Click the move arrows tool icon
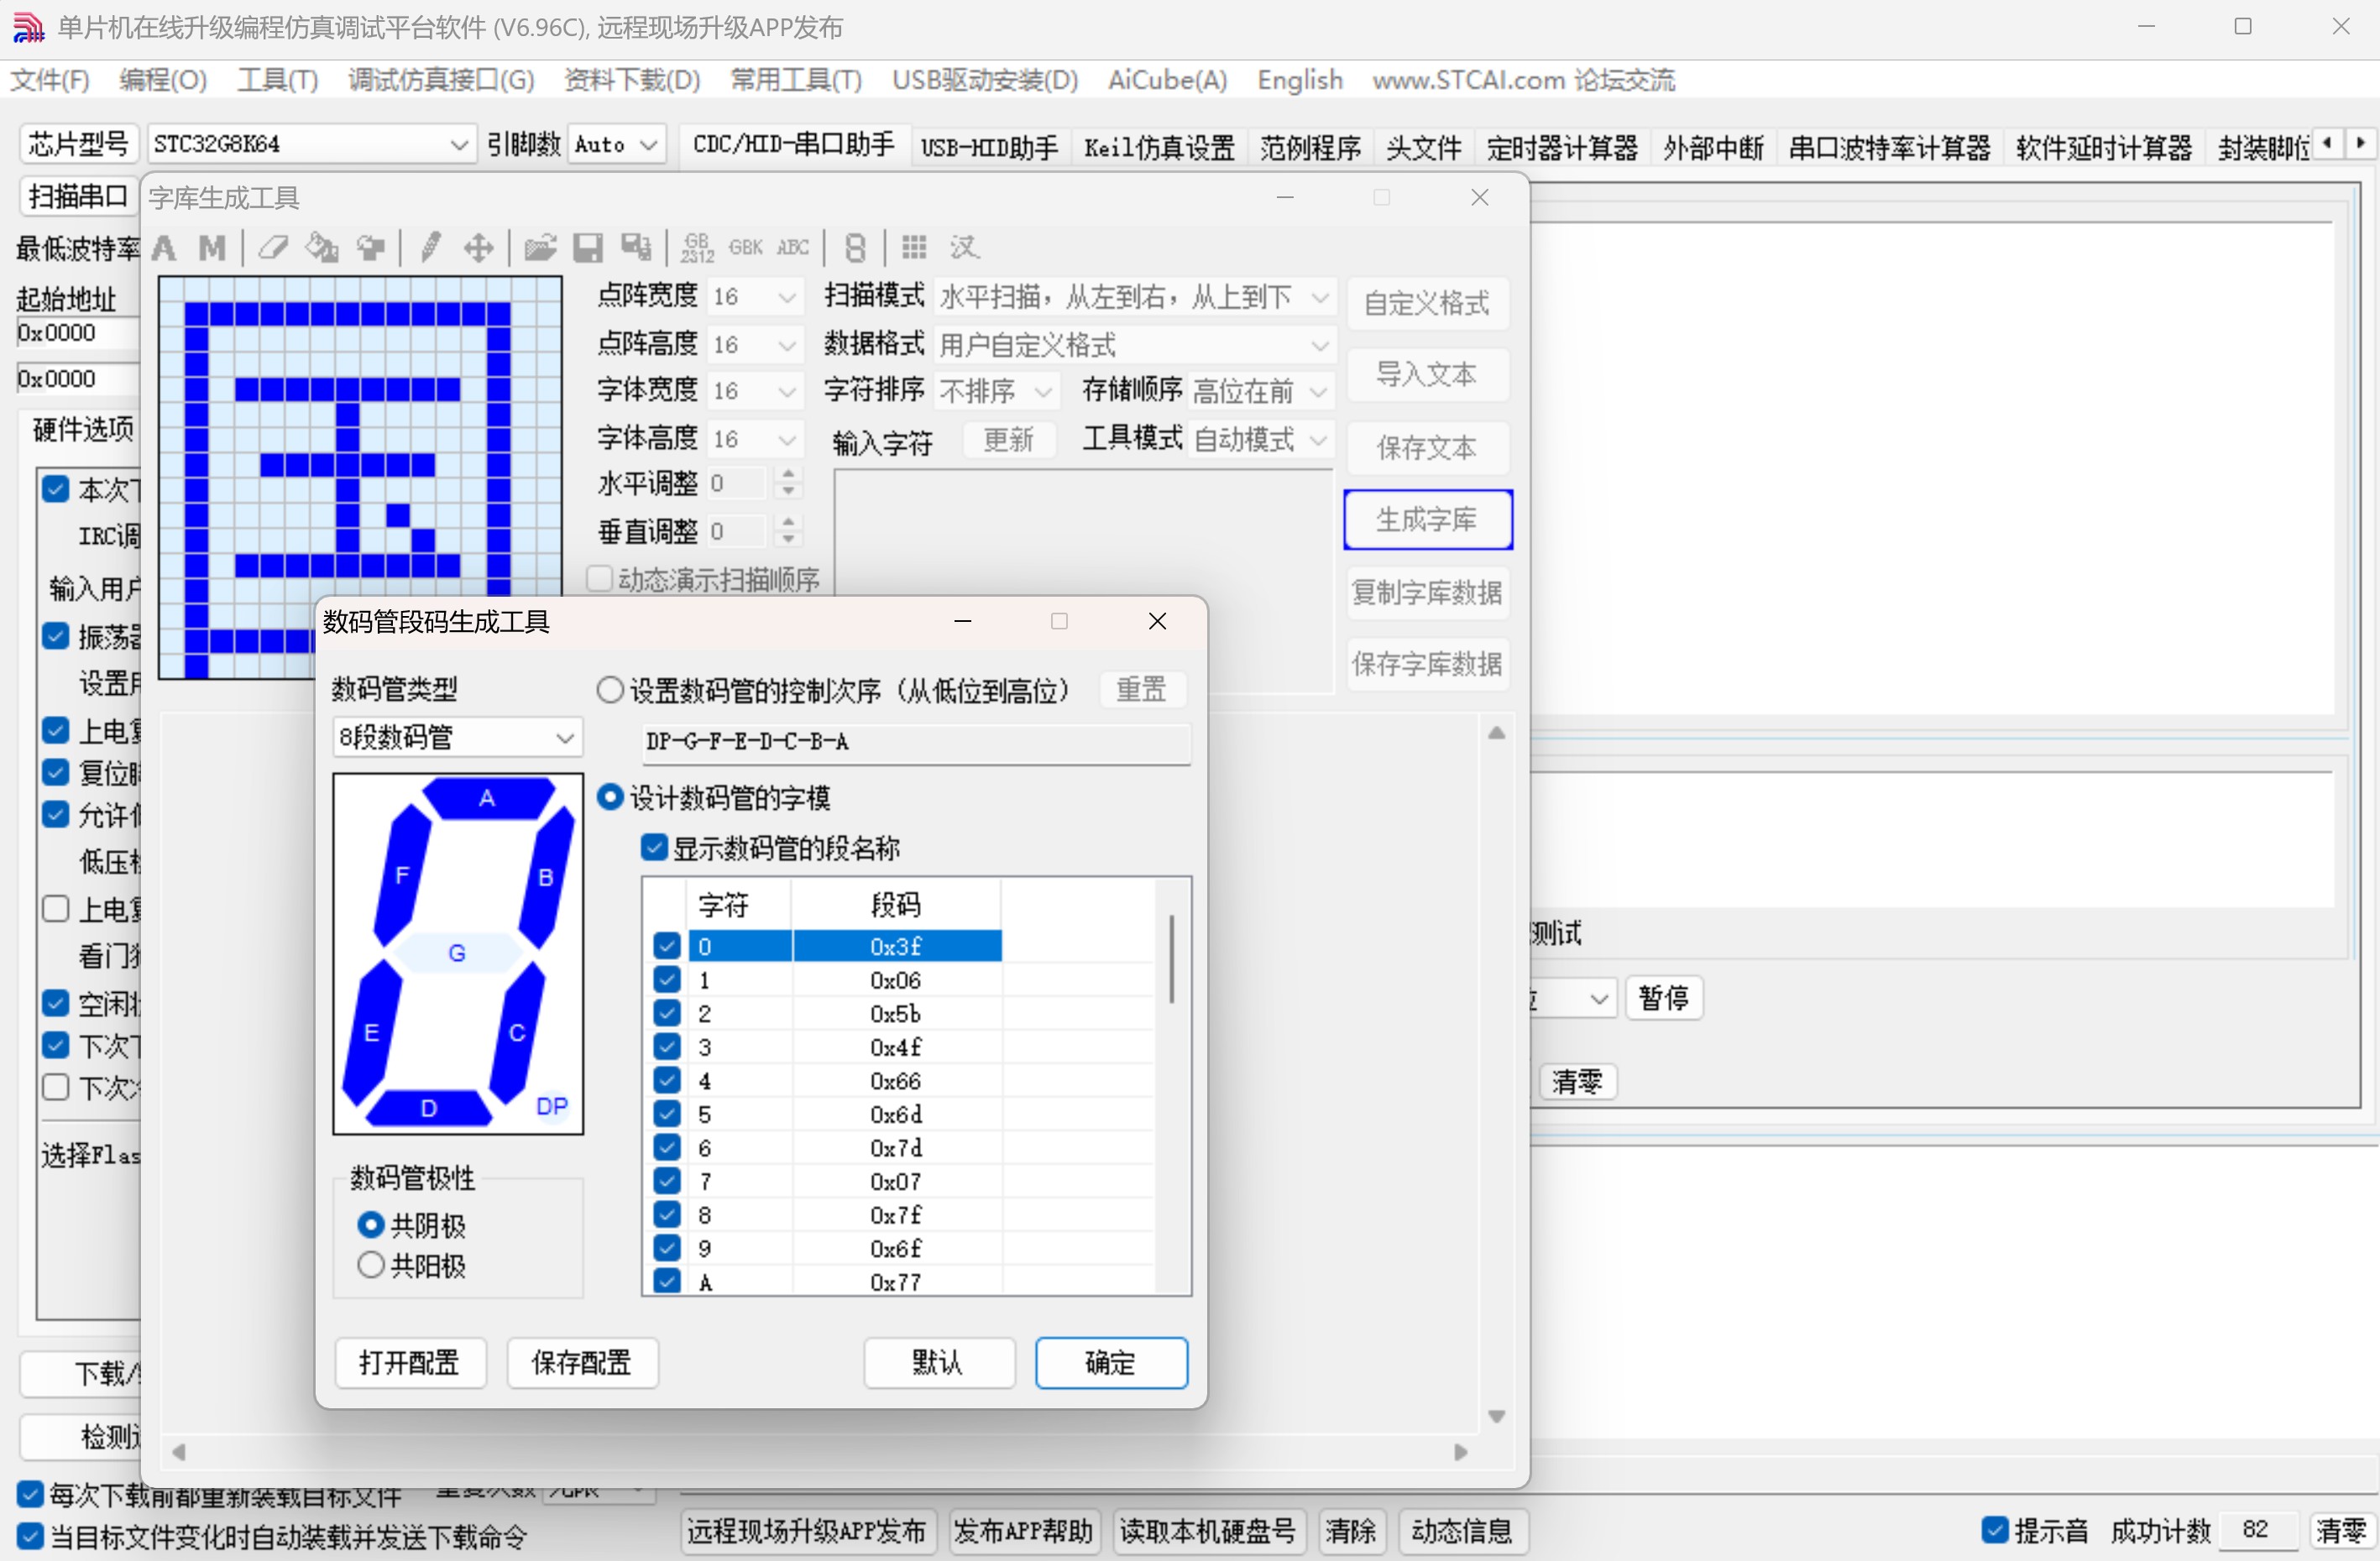2380x1561 pixels. pos(479,246)
